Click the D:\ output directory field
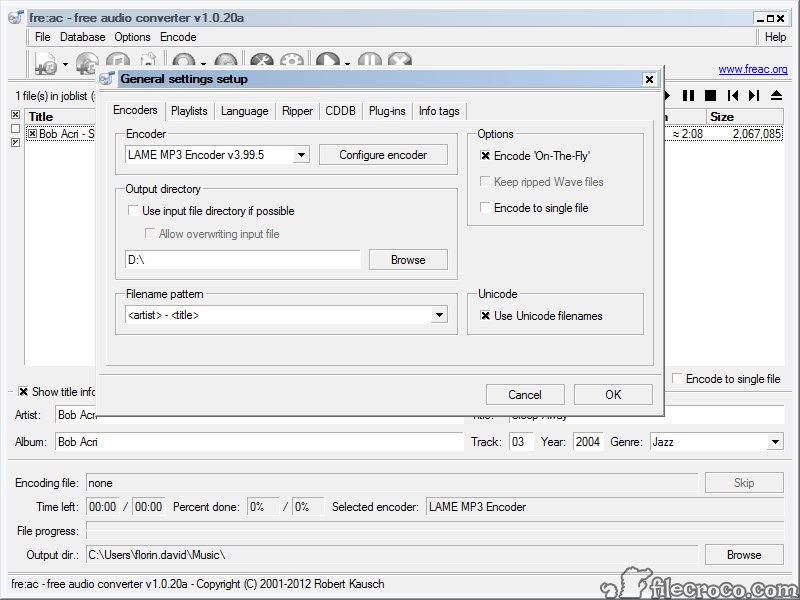Viewport: 800px width, 600px height. (x=243, y=260)
